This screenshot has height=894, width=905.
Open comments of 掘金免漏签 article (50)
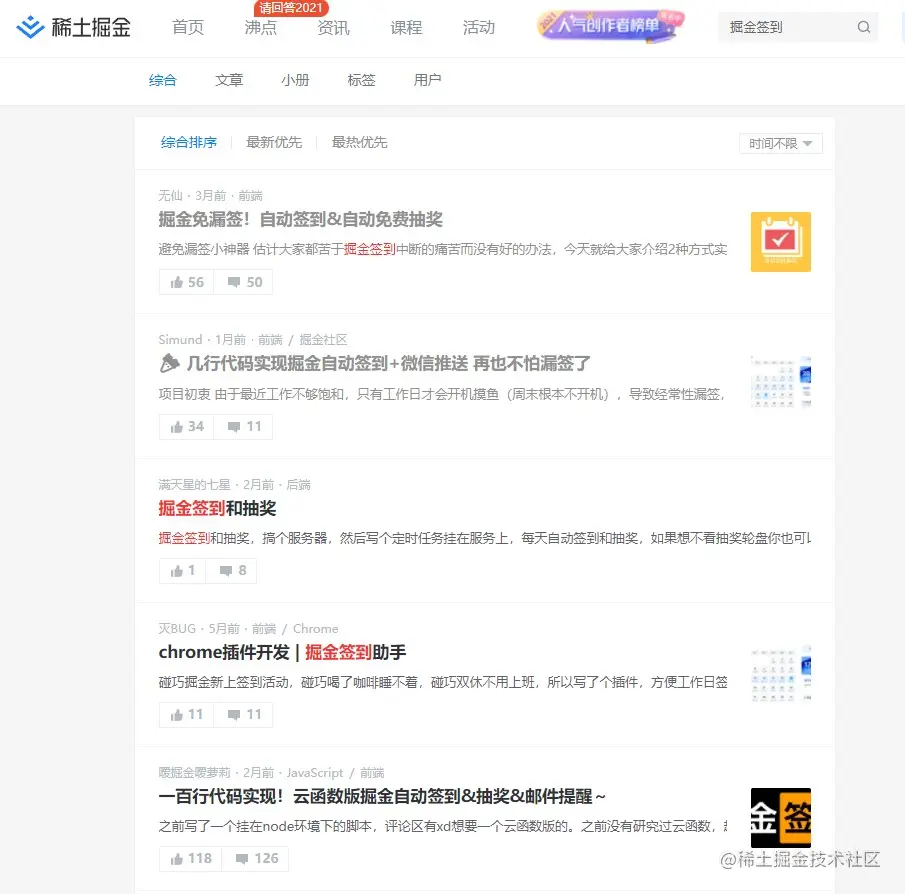pyautogui.click(x=244, y=282)
